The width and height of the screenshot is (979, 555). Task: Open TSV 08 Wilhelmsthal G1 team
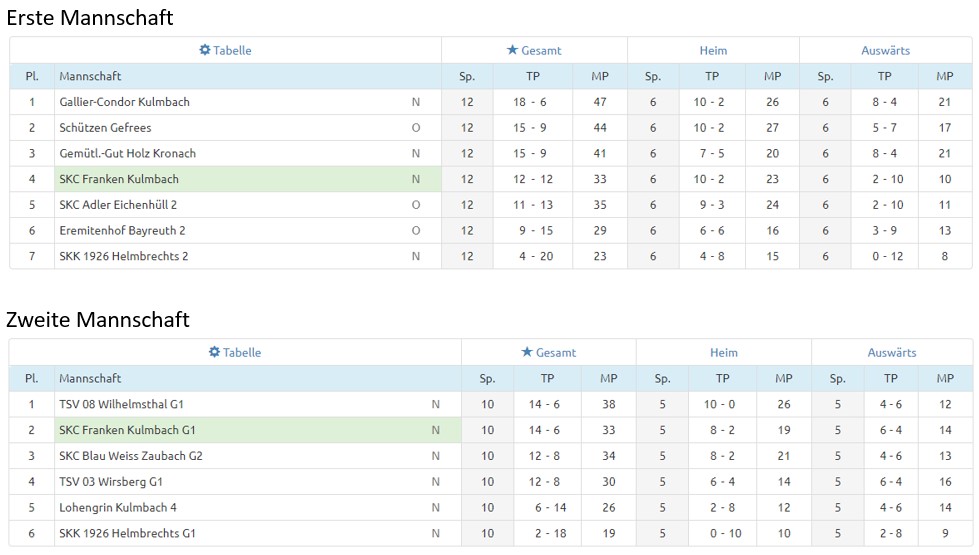[x=121, y=404]
